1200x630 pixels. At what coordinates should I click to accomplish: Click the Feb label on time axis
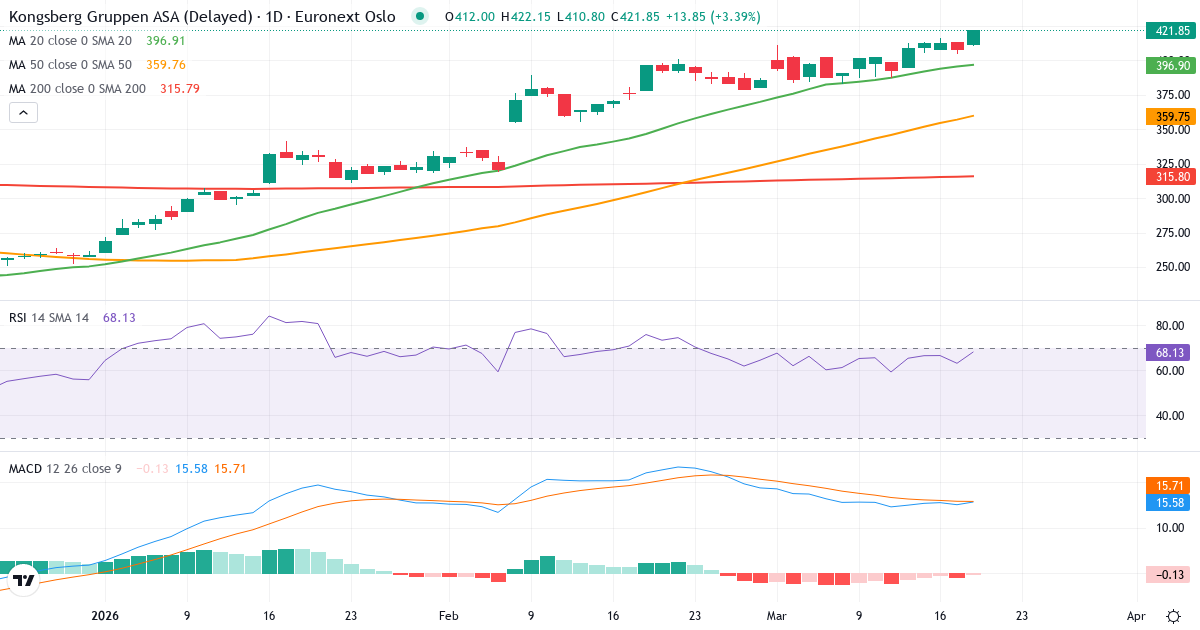click(448, 616)
